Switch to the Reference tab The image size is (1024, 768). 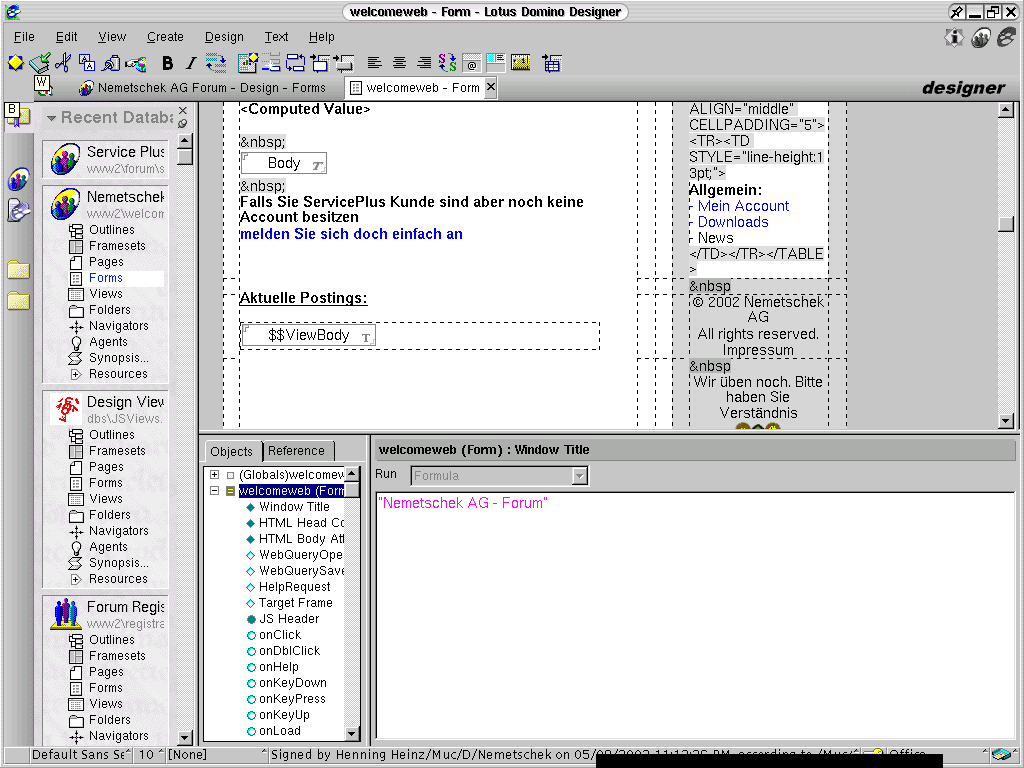[296, 451]
